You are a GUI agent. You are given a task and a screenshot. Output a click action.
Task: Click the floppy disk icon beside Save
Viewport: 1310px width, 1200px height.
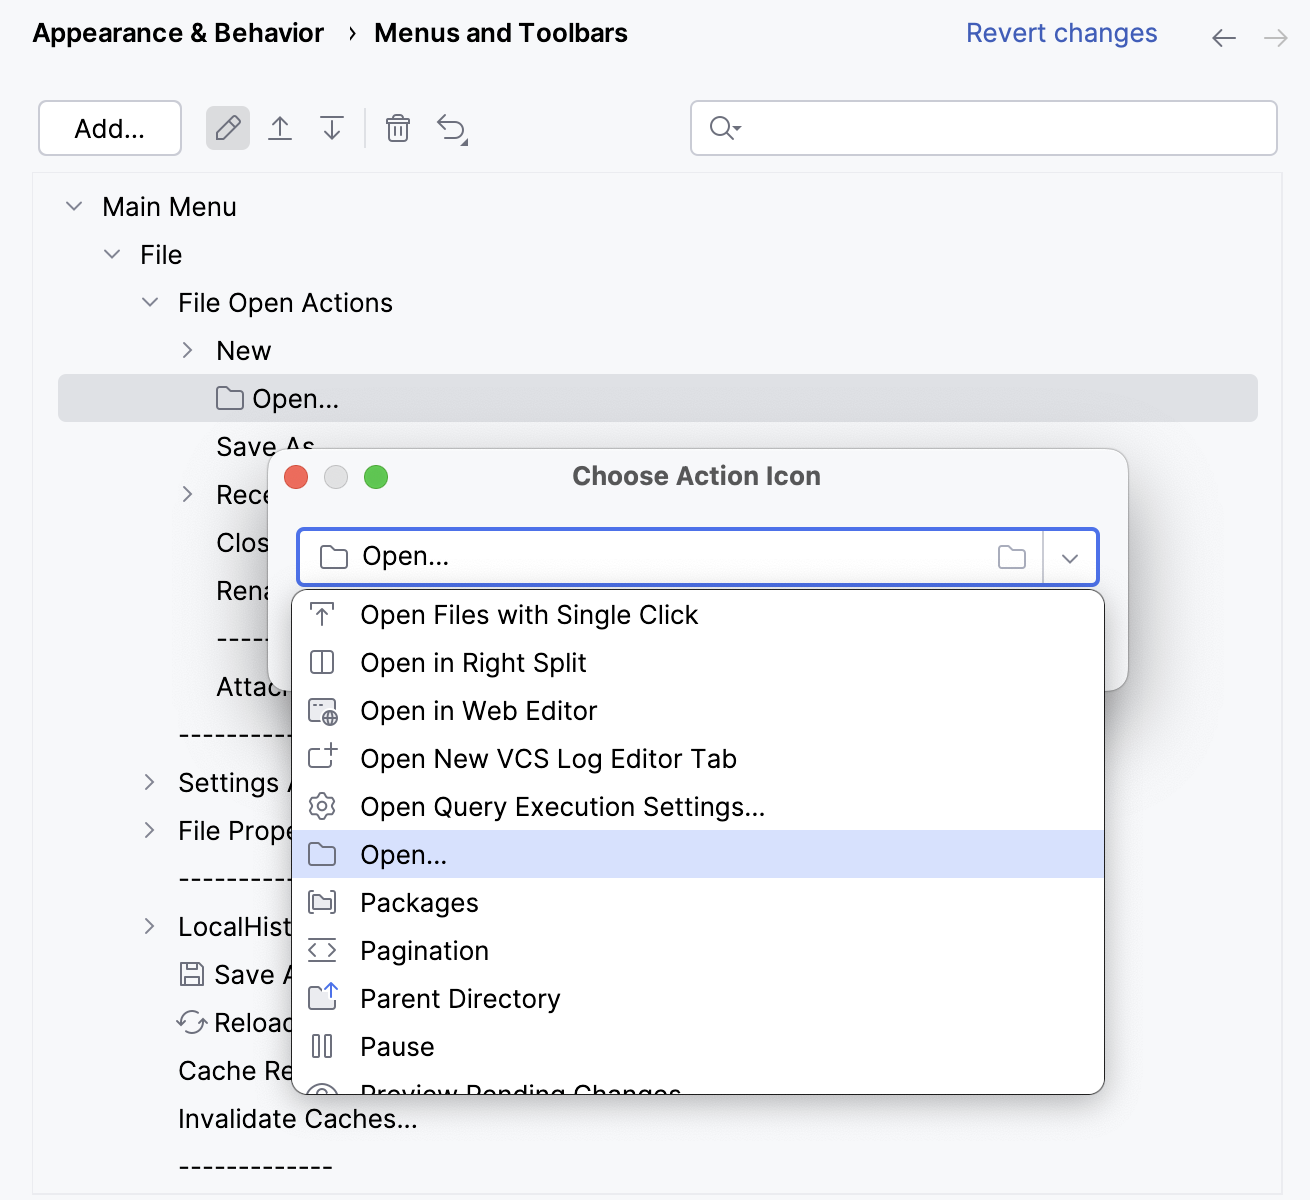point(191,973)
